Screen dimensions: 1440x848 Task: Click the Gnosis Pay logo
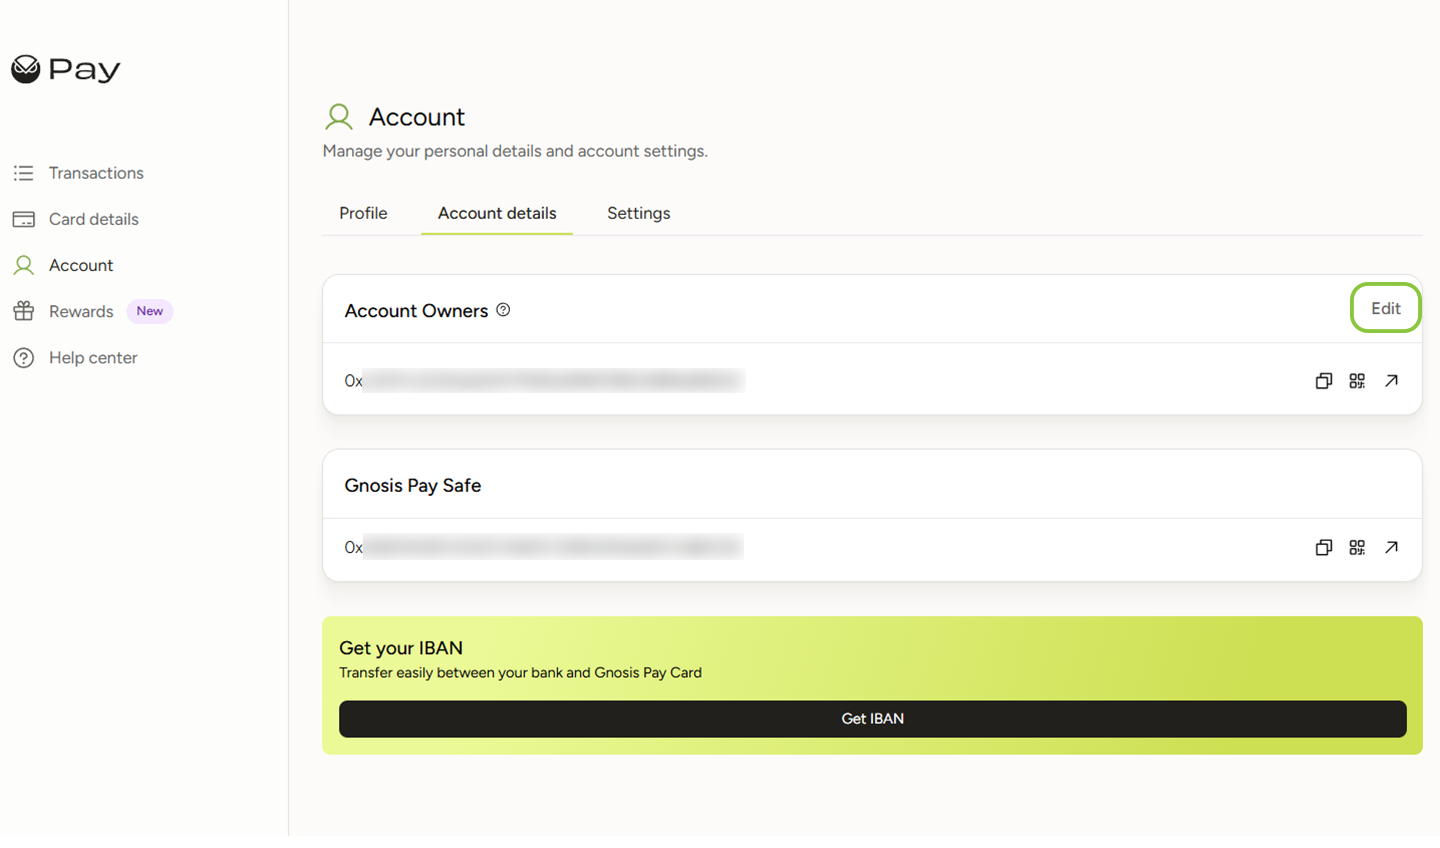click(x=65, y=69)
